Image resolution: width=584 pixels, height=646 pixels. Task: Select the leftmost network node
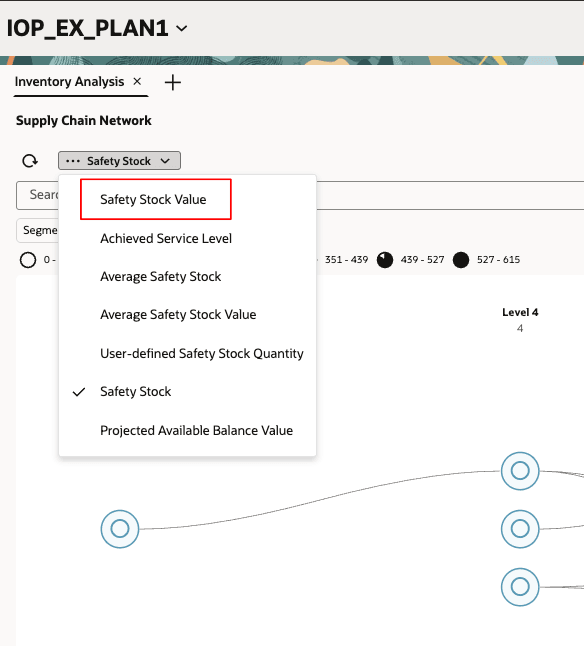120,529
